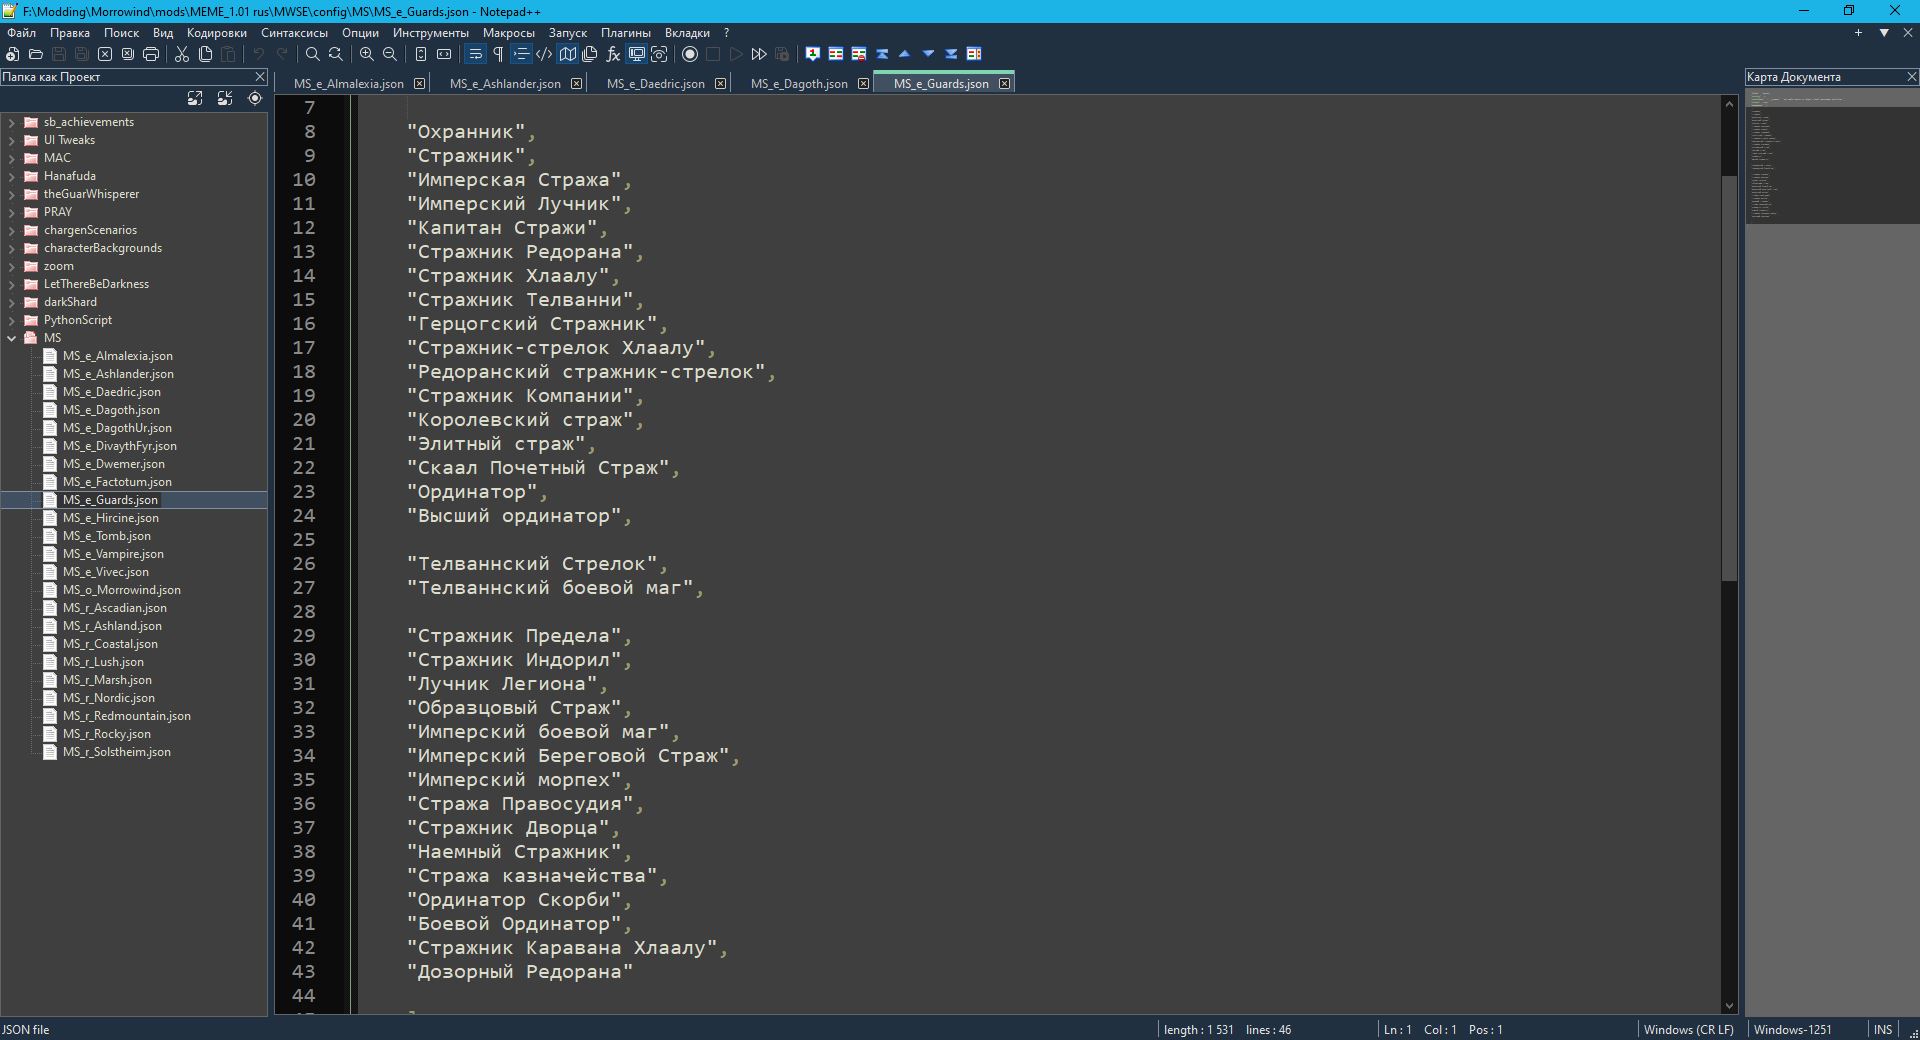The image size is (1920, 1040).
Task: Click the Print icon in toolbar
Action: [151, 54]
